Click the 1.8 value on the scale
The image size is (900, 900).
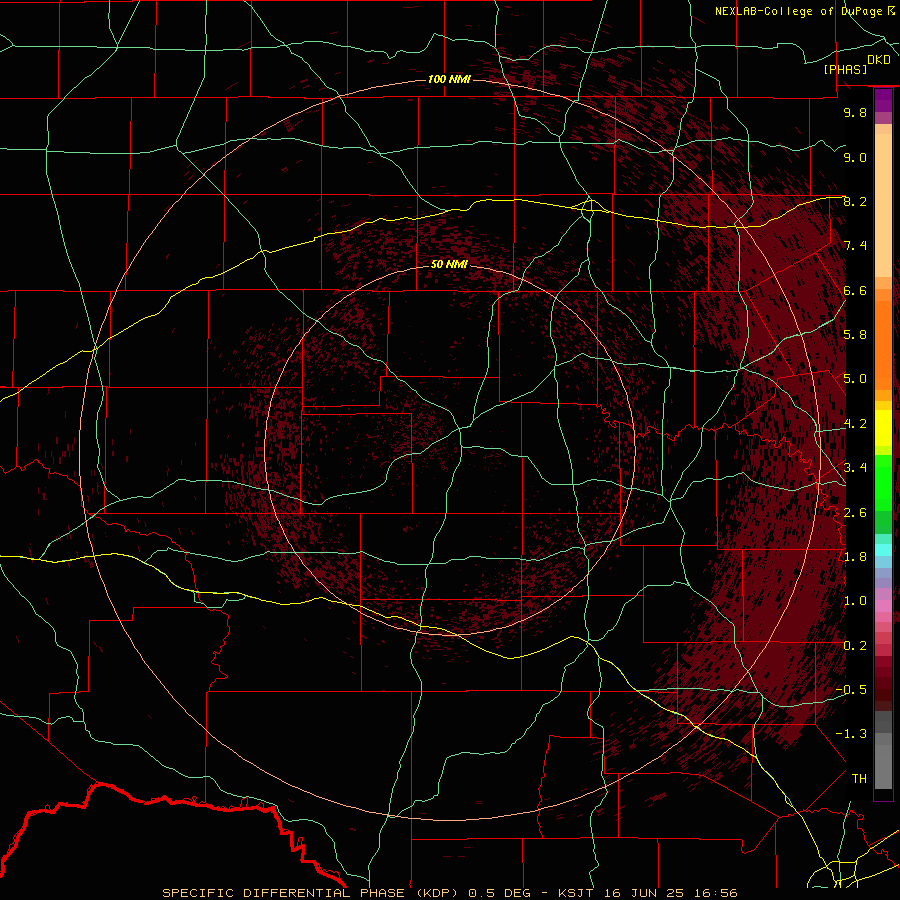click(x=855, y=557)
